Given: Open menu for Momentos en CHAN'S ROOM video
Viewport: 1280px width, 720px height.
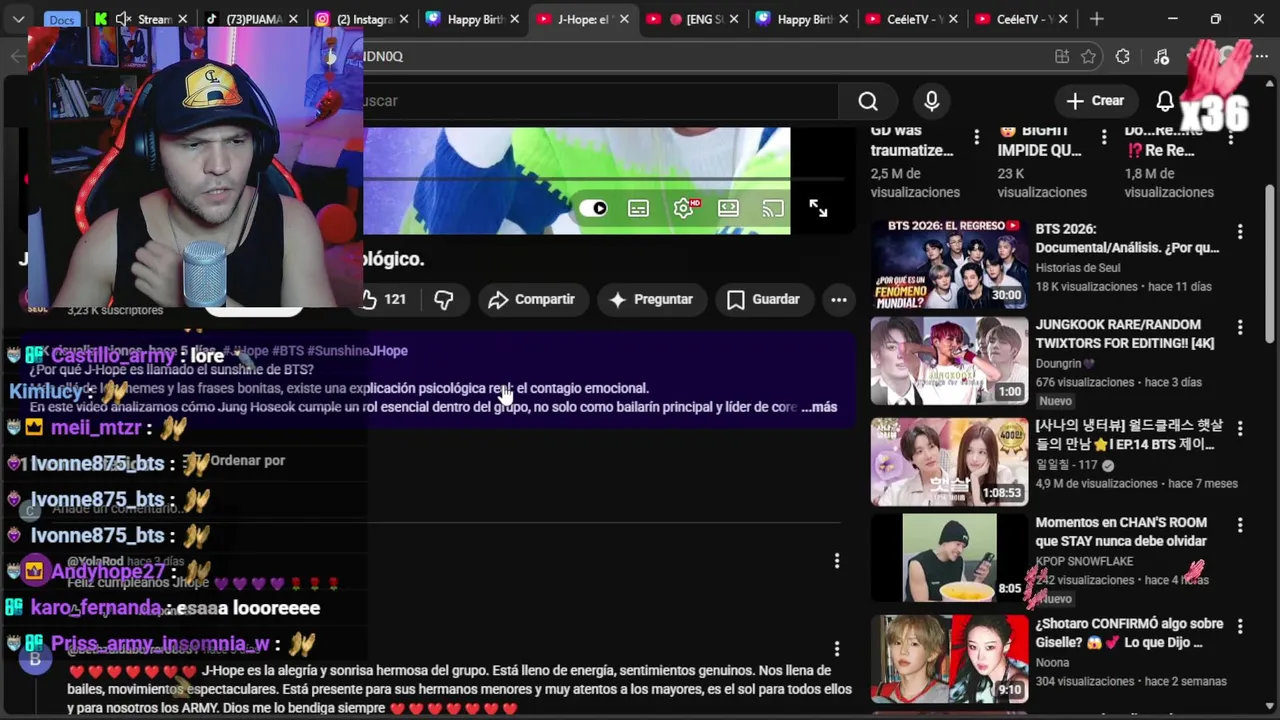Looking at the screenshot, I should pyautogui.click(x=1240, y=525).
